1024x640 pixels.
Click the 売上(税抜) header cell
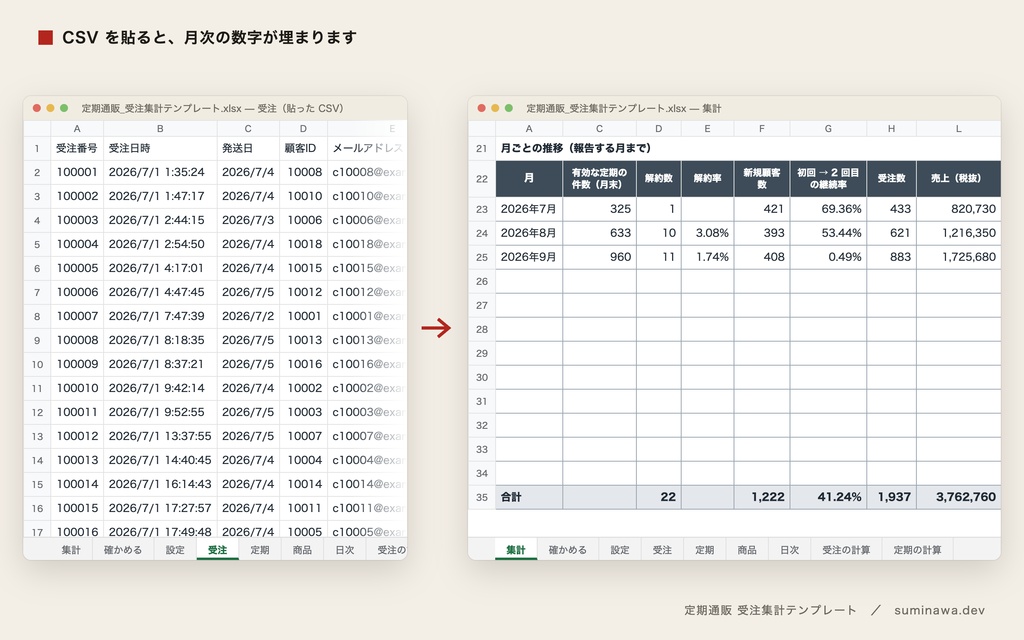(x=959, y=178)
